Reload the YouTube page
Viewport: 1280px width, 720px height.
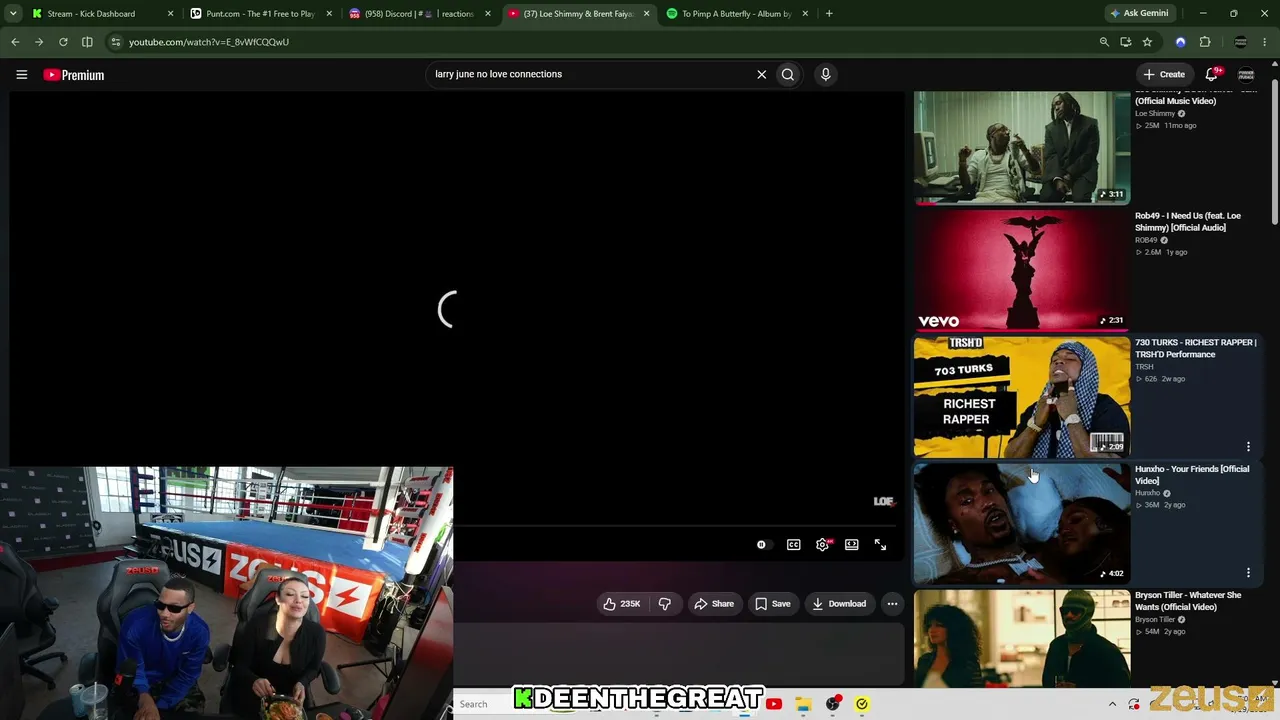63,42
